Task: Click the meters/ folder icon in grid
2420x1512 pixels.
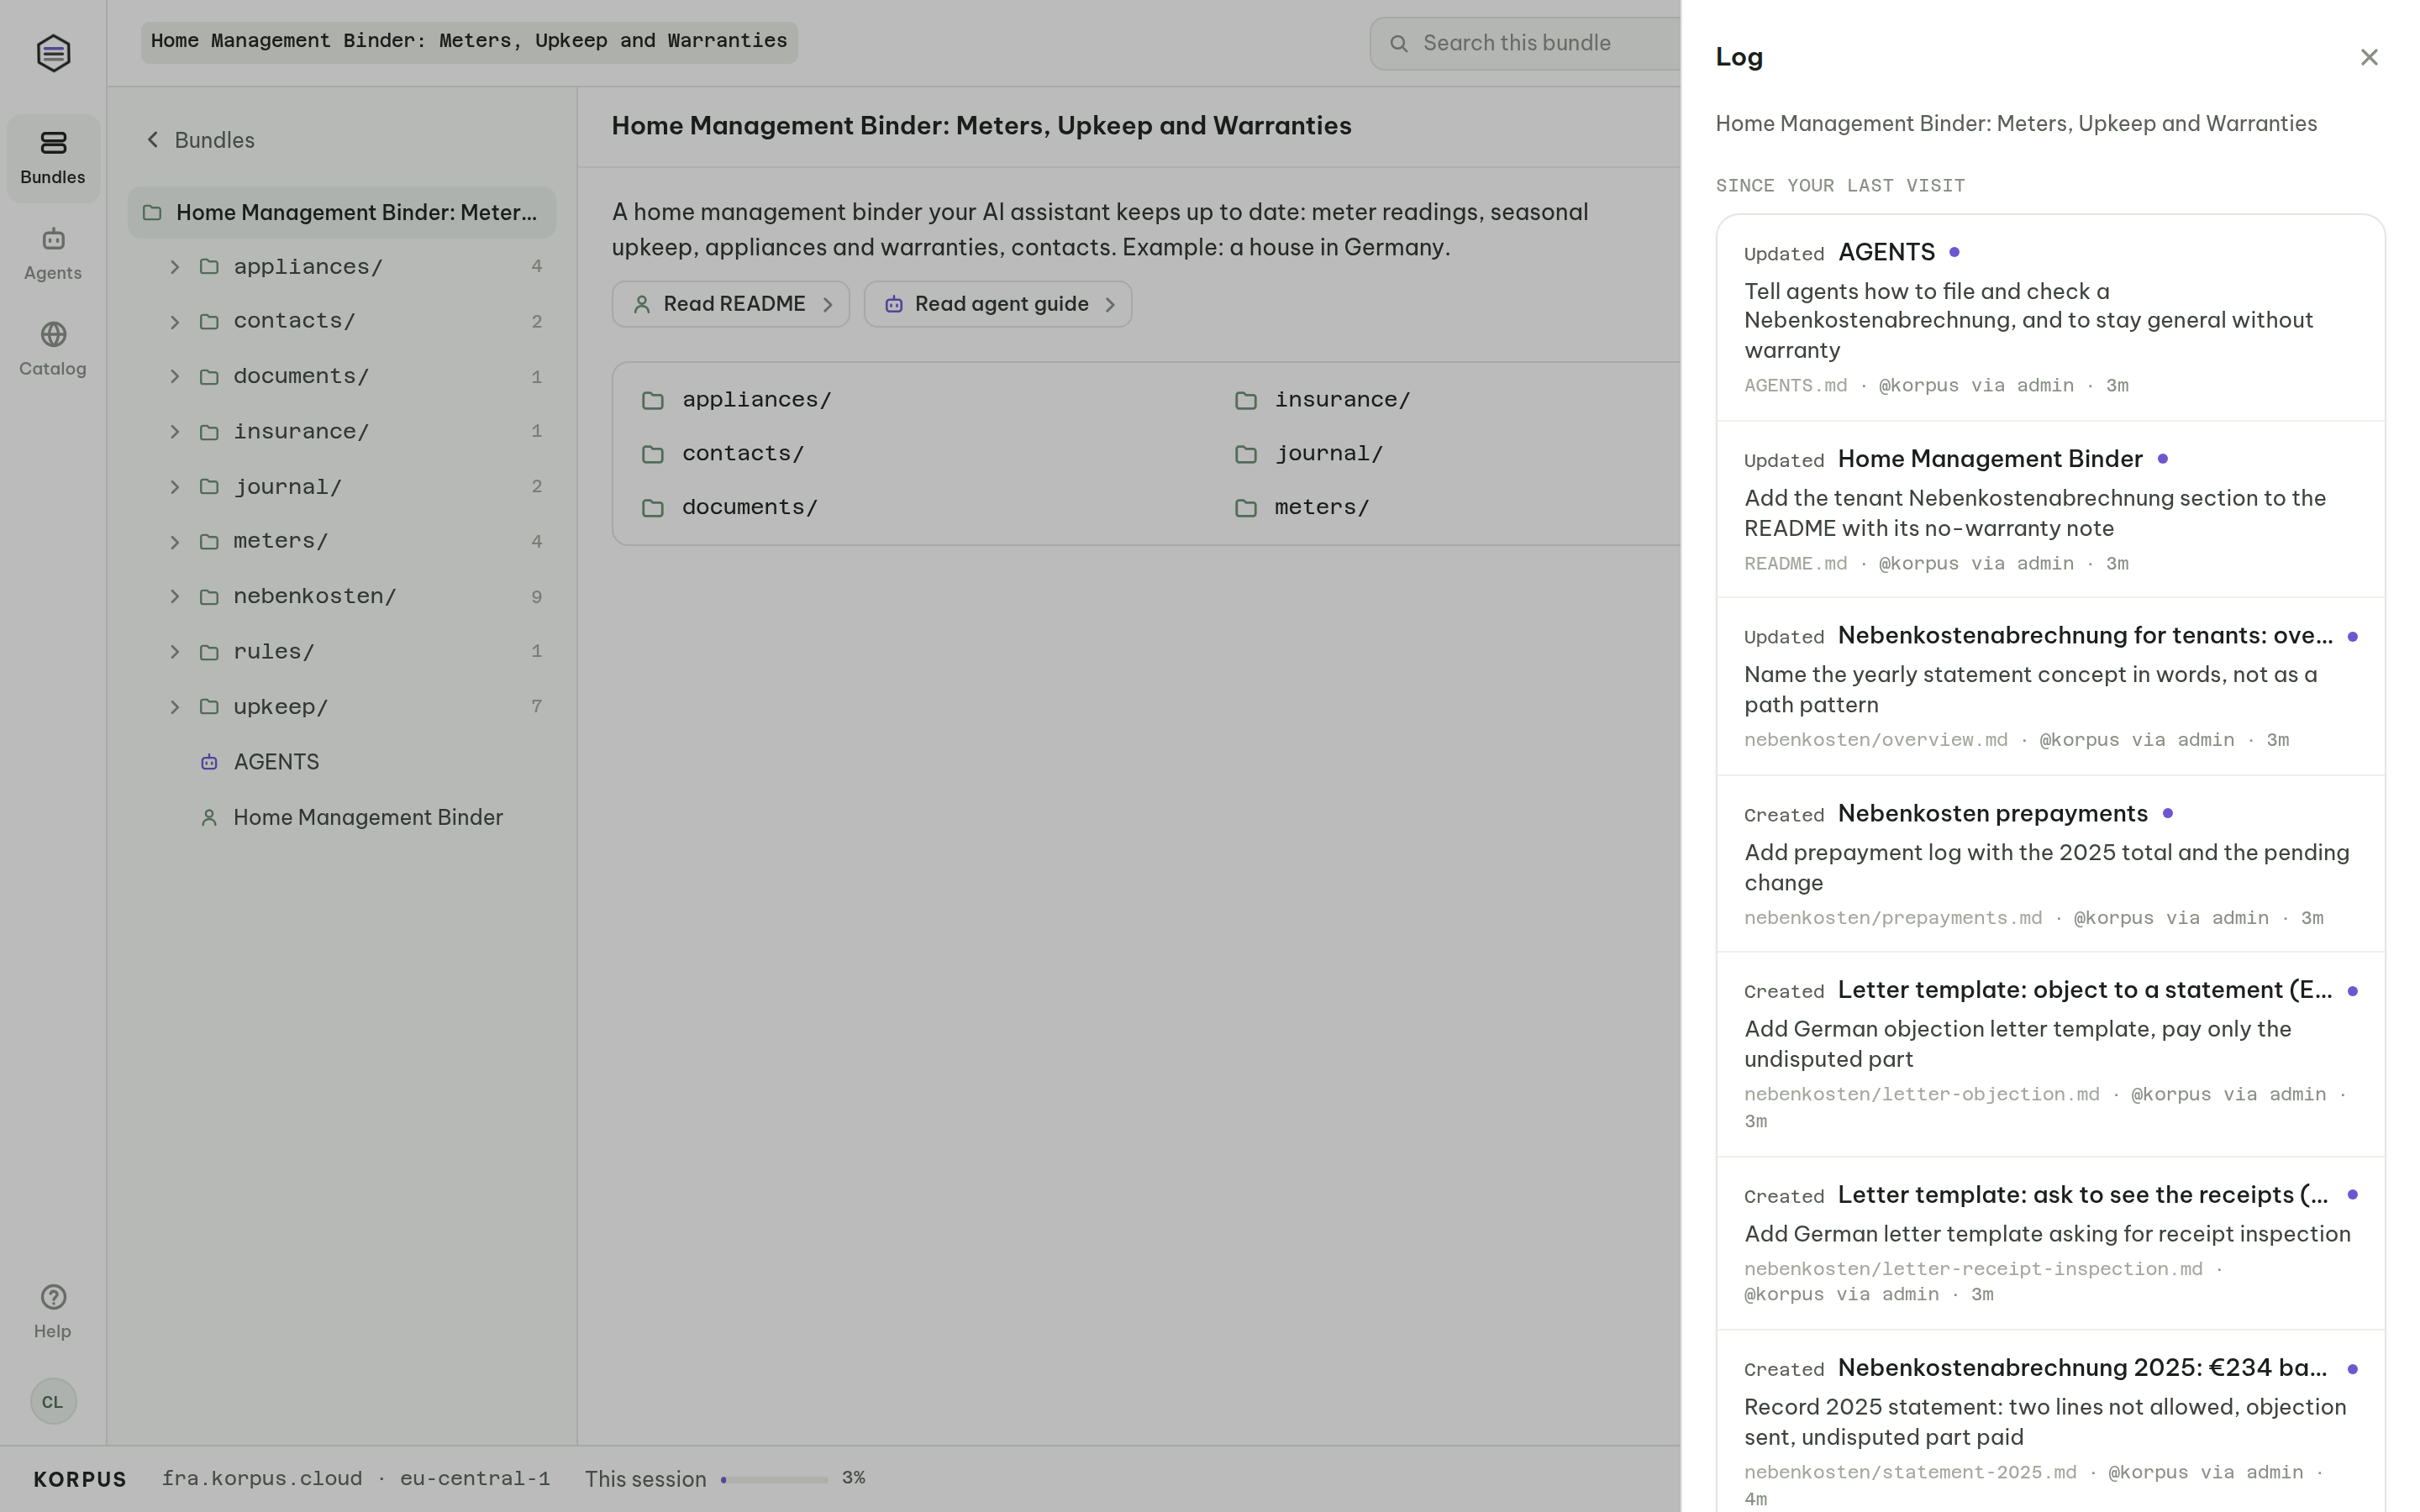Action: [1246, 508]
